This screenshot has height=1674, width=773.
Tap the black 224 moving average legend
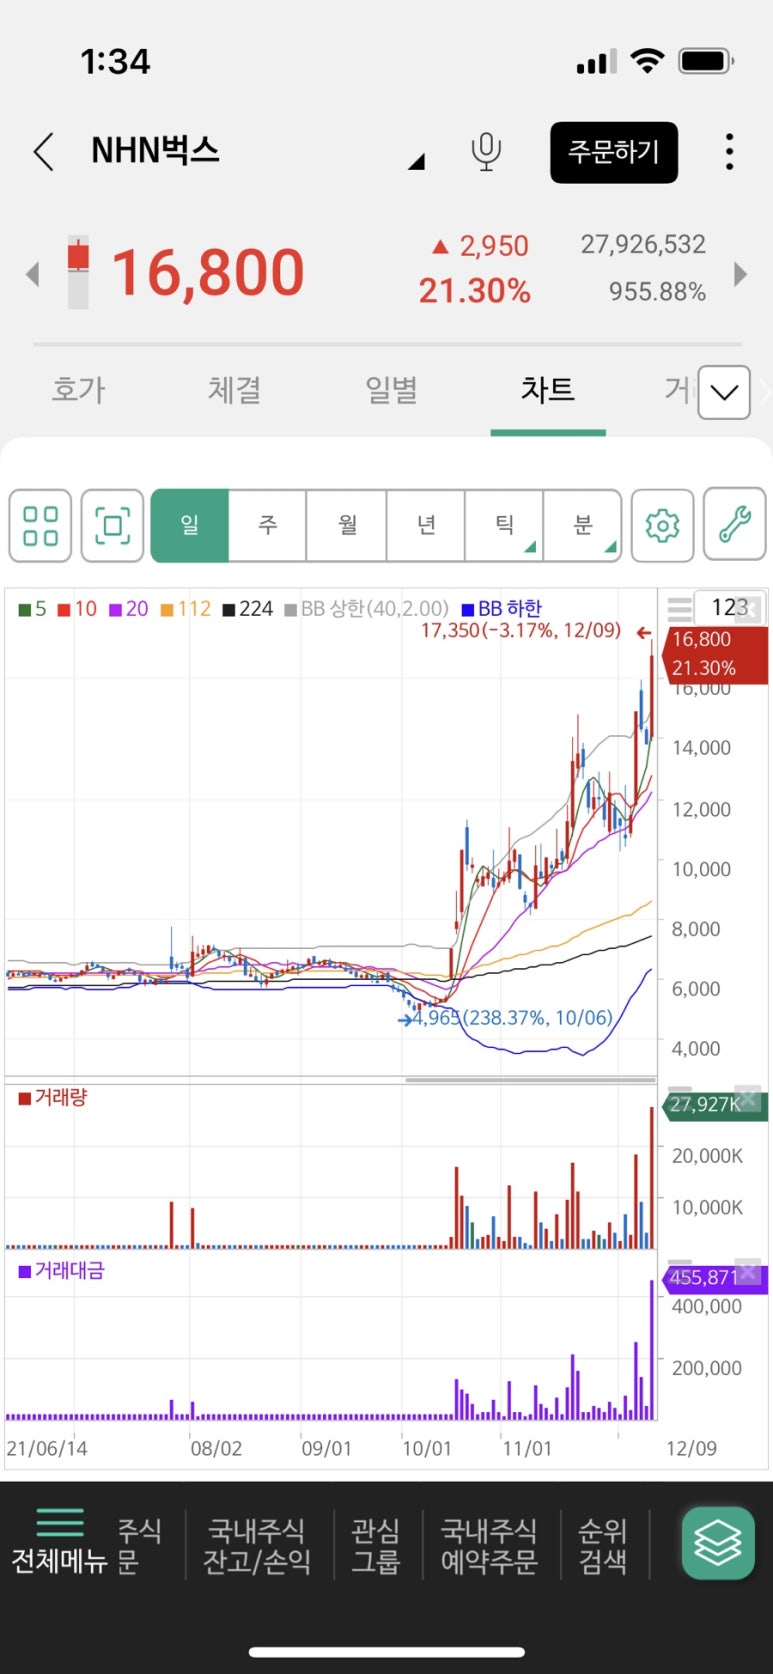pyautogui.click(x=248, y=609)
